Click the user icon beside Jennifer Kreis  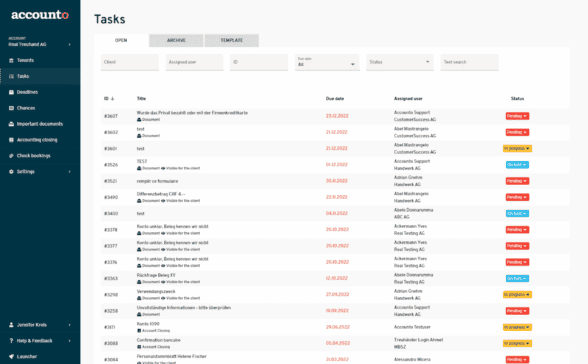pos(11,325)
